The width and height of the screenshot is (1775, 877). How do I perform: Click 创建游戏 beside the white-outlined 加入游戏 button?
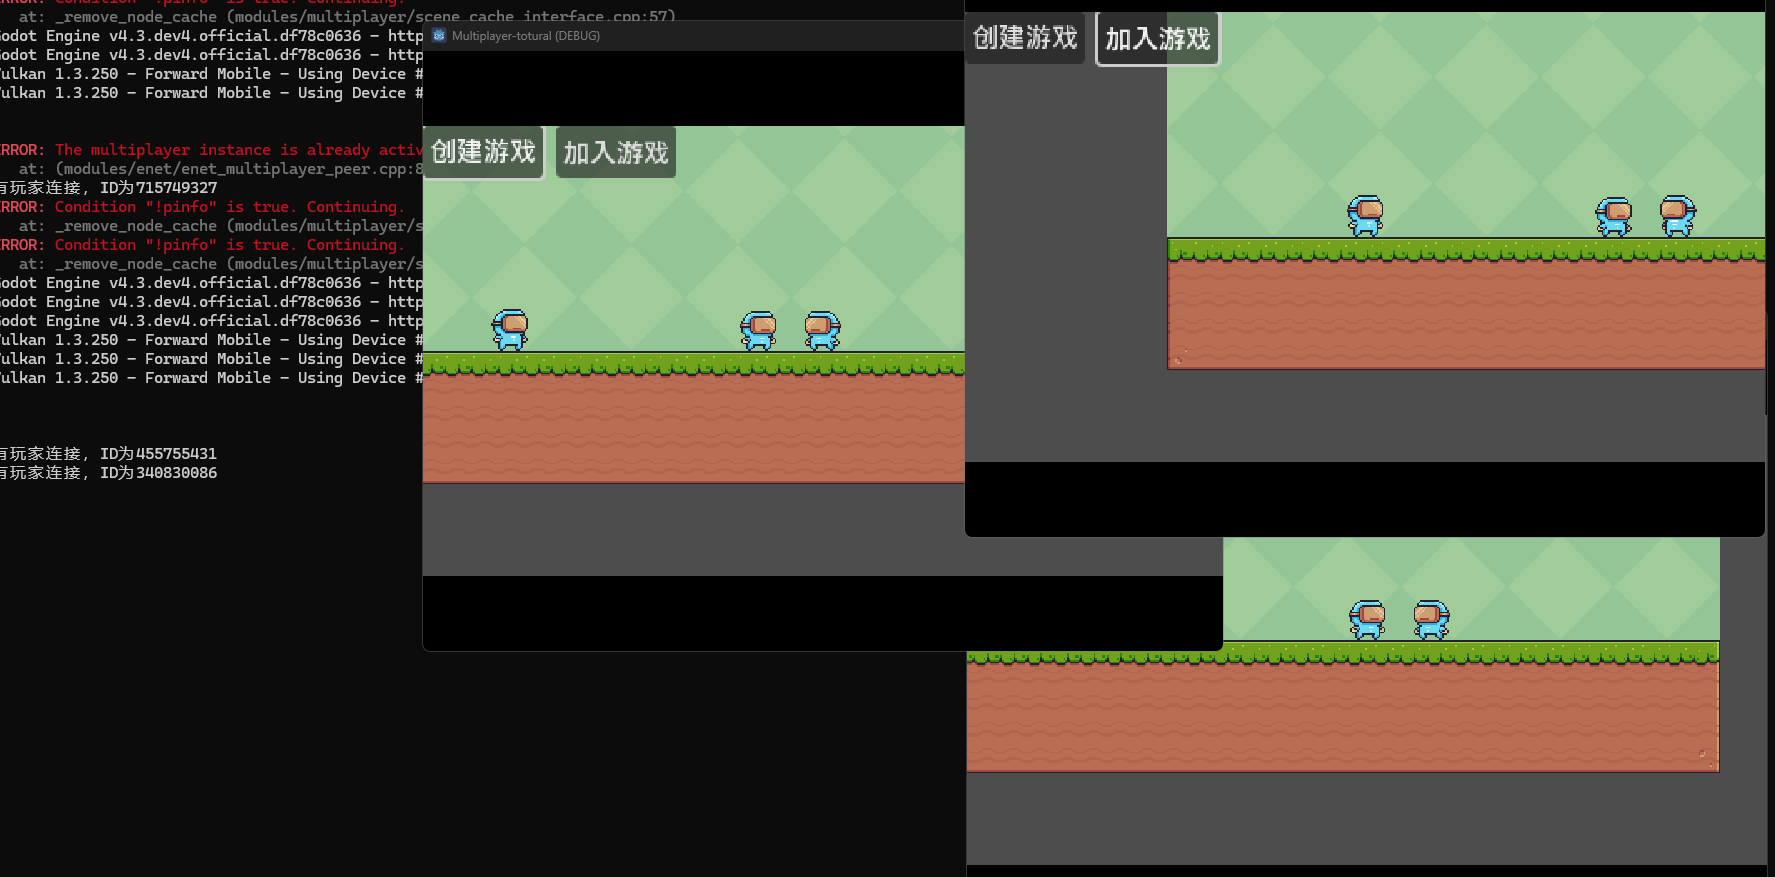click(1025, 38)
